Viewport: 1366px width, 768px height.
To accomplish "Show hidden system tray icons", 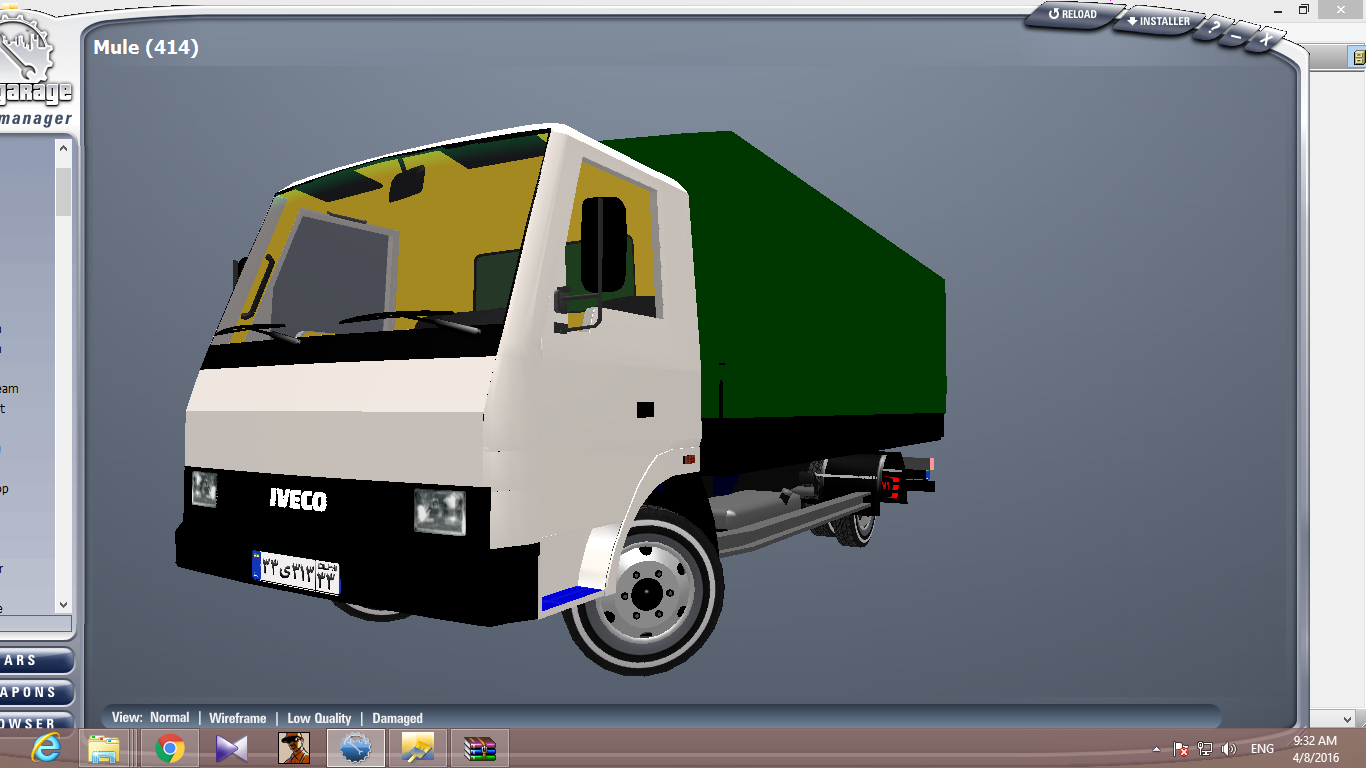I will click(x=1157, y=749).
